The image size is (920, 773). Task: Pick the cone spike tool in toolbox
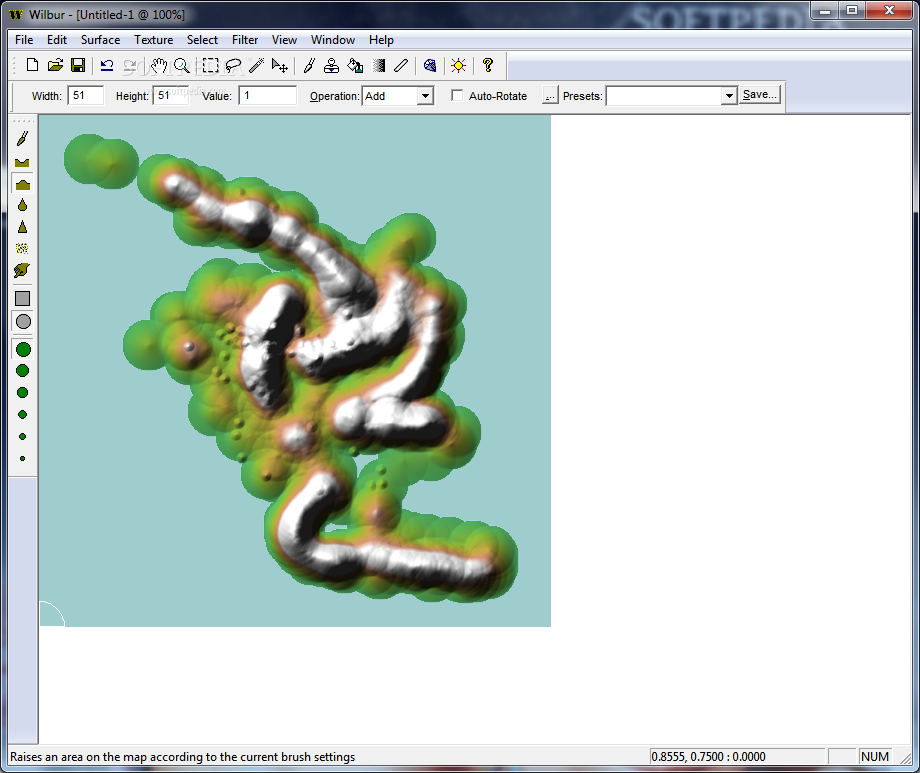click(22, 227)
